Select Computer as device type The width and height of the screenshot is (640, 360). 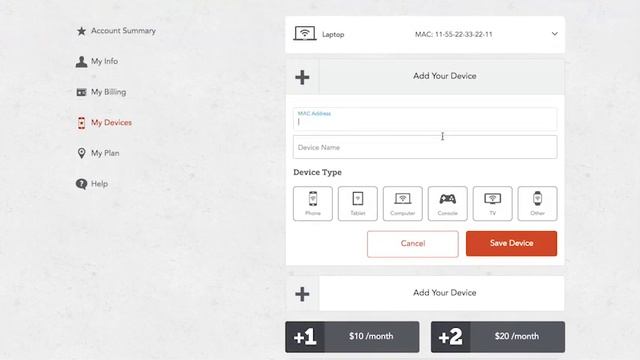pos(402,204)
